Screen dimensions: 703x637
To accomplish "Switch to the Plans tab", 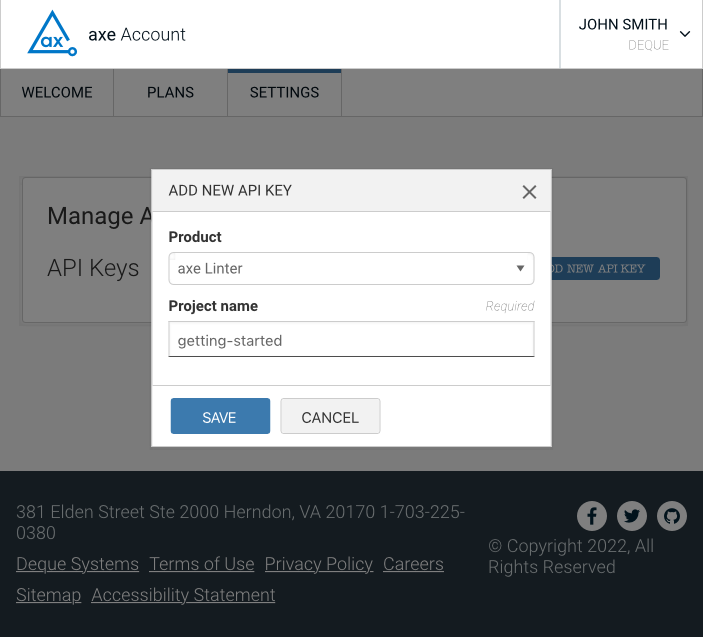I will tap(170, 92).
